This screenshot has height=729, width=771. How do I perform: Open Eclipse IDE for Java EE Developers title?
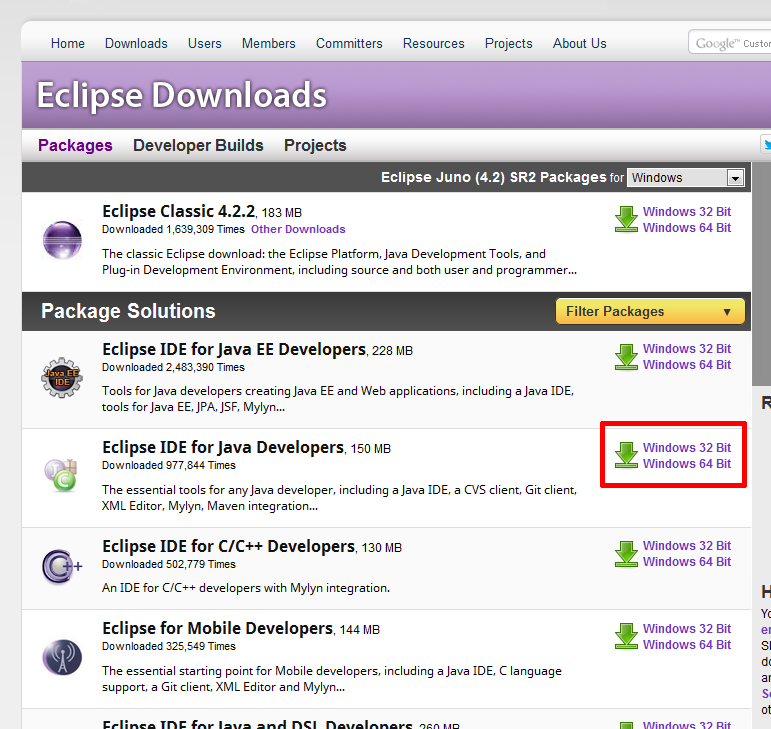click(234, 350)
